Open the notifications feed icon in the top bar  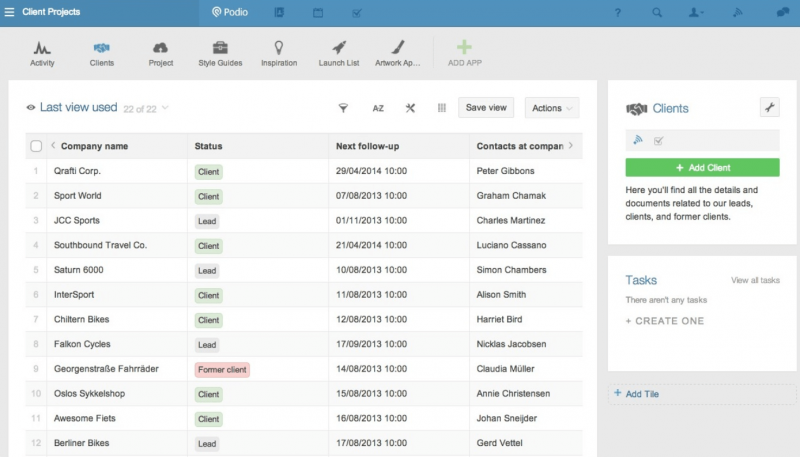(738, 12)
